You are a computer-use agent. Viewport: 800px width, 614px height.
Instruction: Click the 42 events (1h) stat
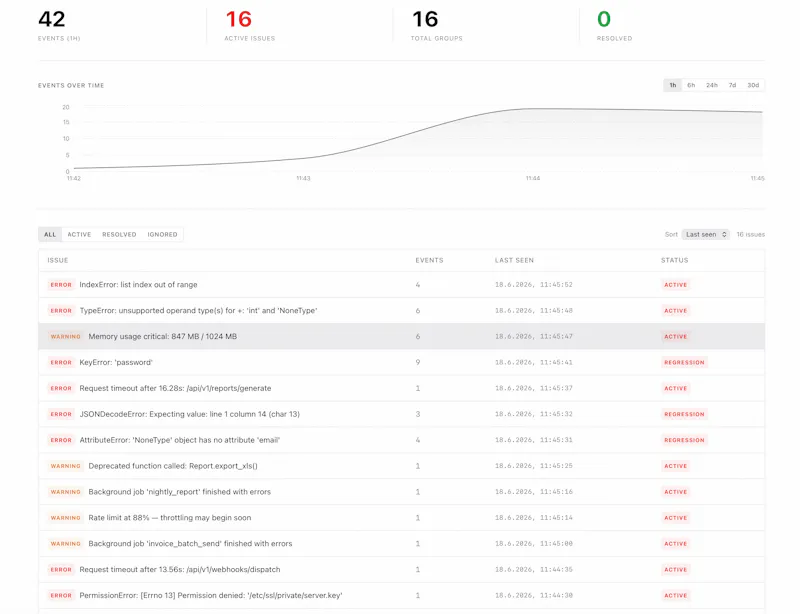(x=59, y=26)
